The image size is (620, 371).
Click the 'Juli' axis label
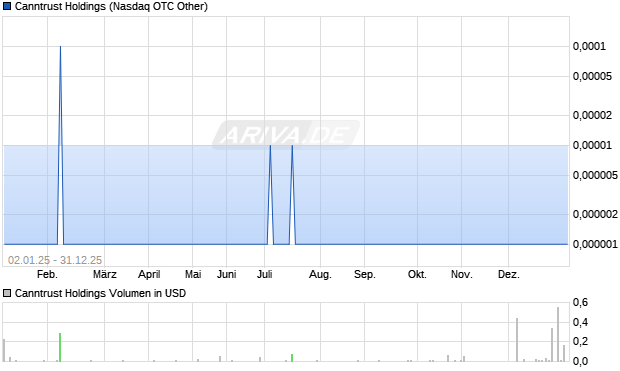pyautogui.click(x=265, y=274)
